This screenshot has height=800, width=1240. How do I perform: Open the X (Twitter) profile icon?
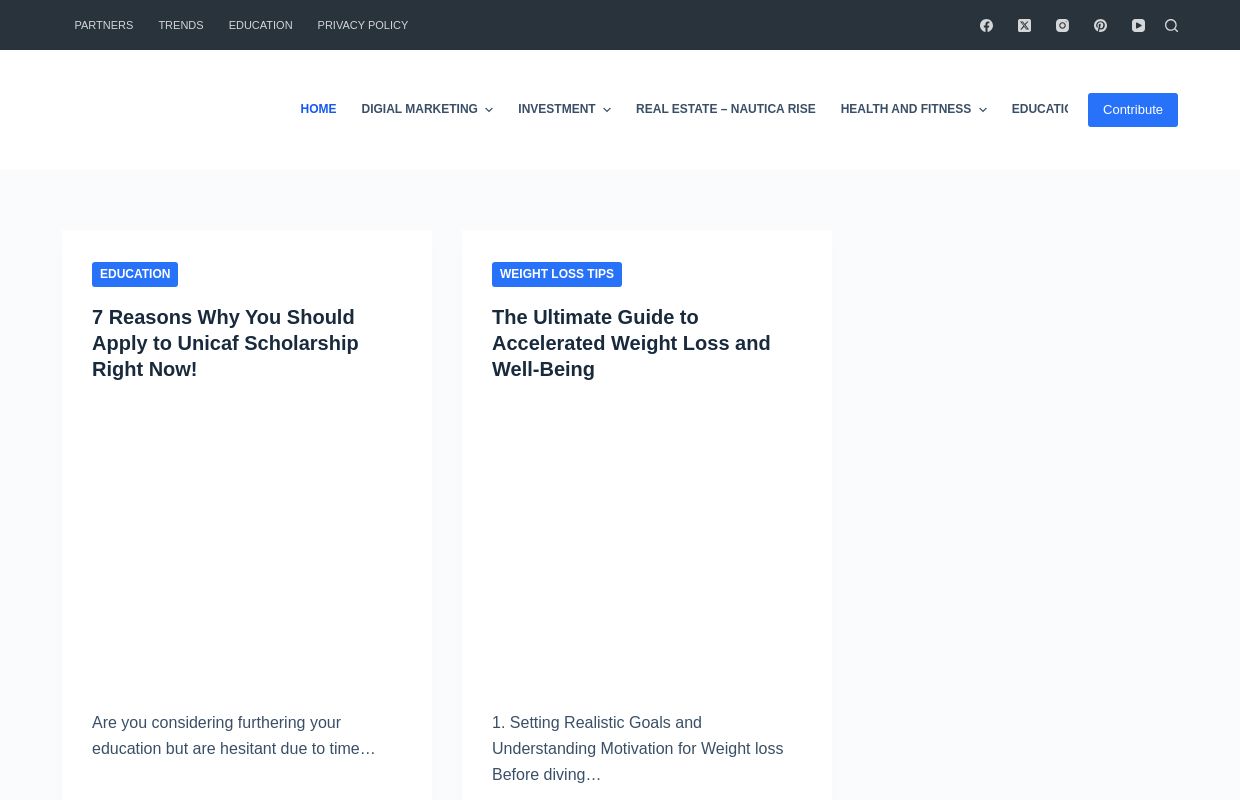[1024, 25]
